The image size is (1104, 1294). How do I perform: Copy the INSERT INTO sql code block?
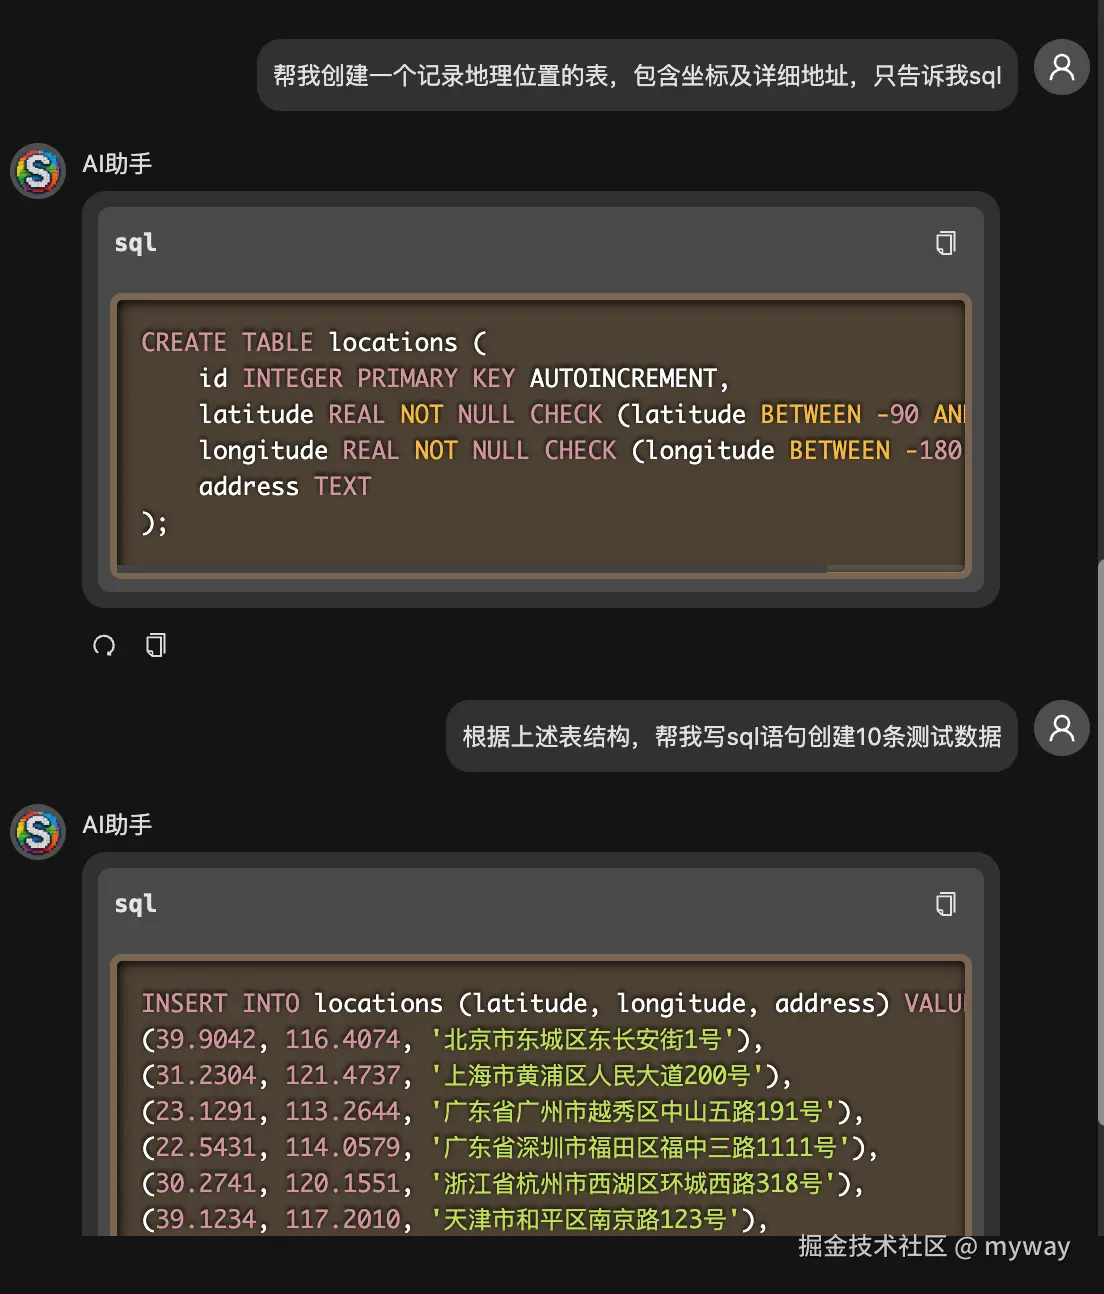tap(945, 904)
